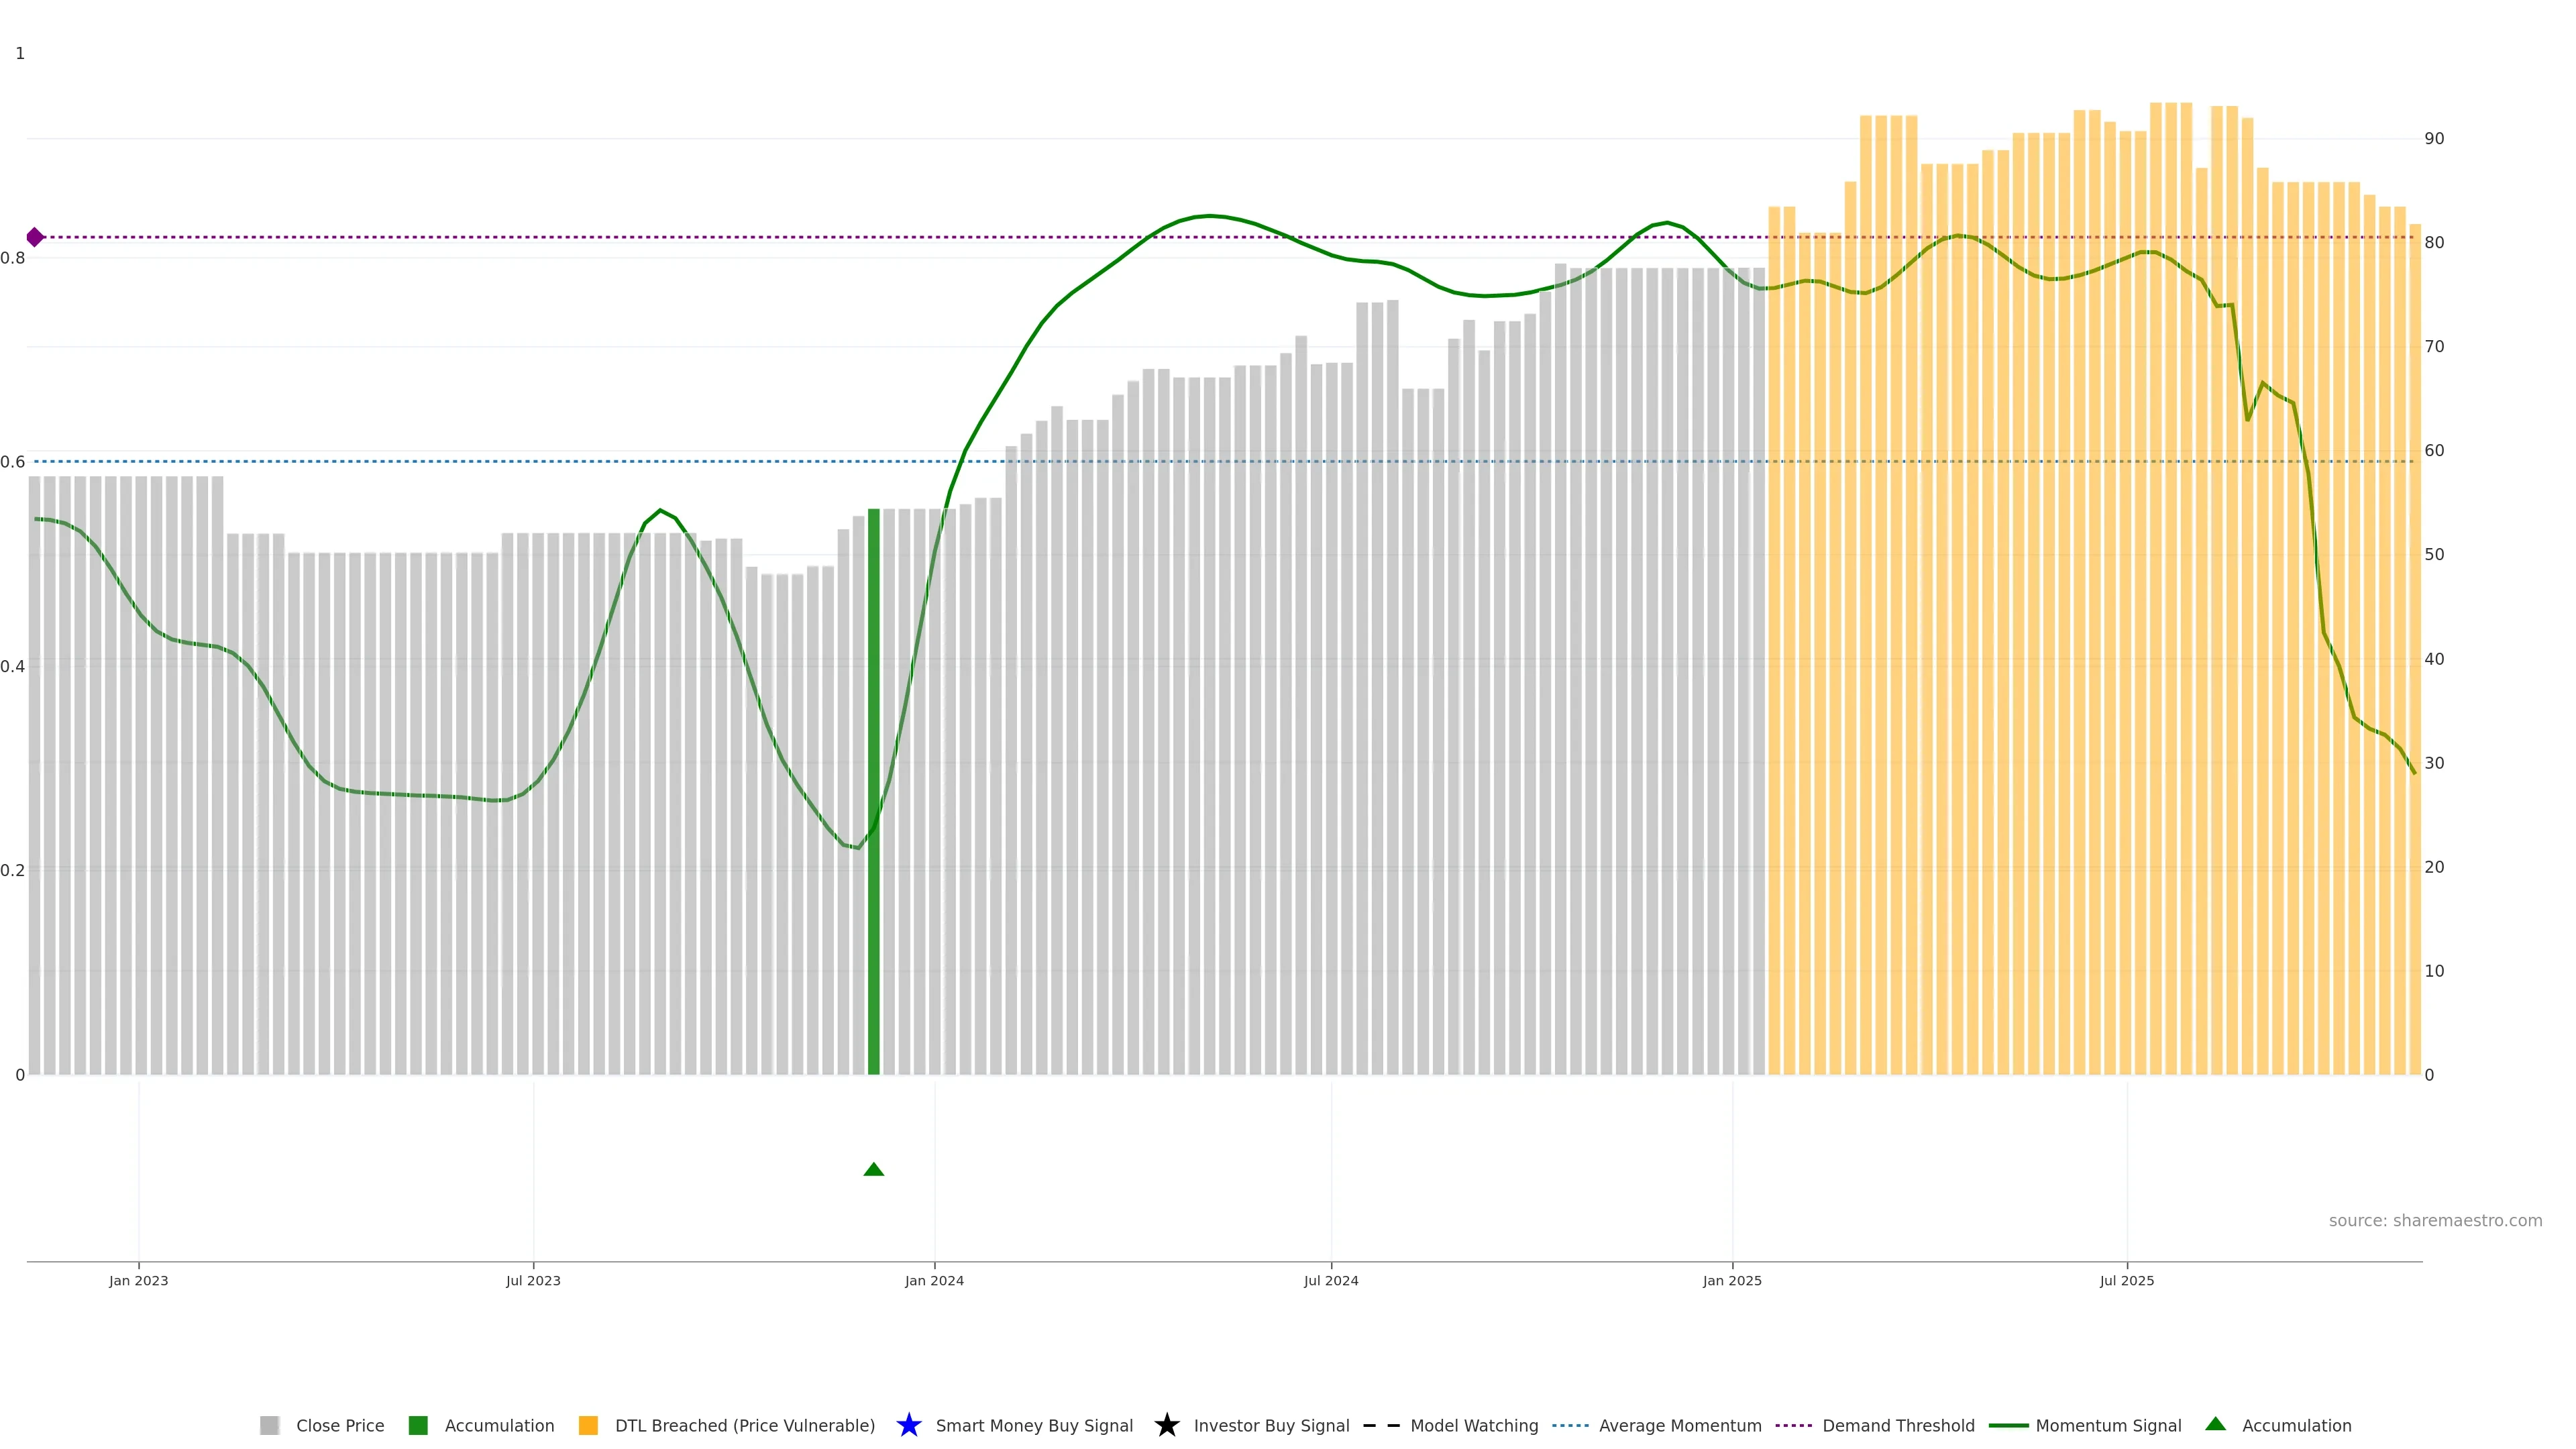Click the Average Momentum dotted line icon
Screen dimensions: 2576x1449
1570,1425
